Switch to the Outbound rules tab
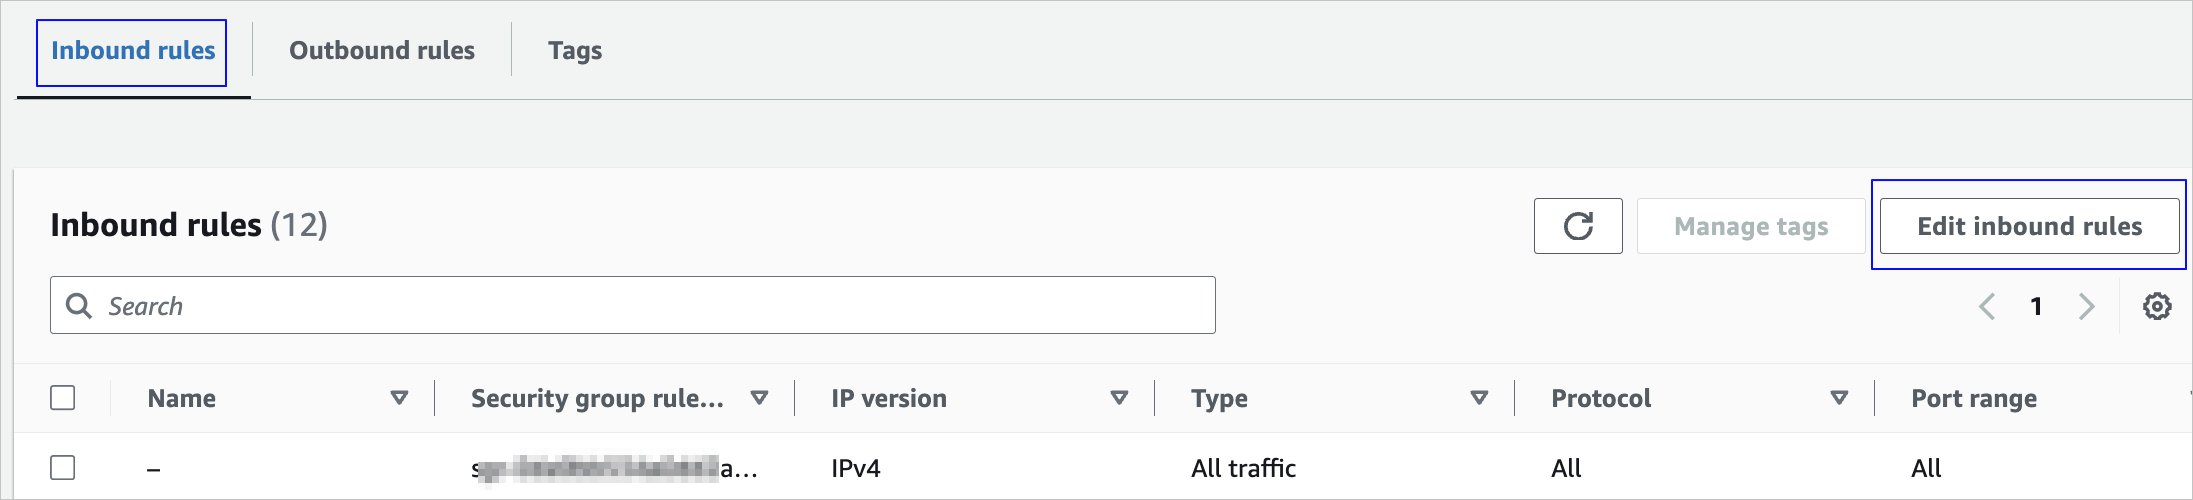Image resolution: width=2193 pixels, height=500 pixels. pos(381,51)
